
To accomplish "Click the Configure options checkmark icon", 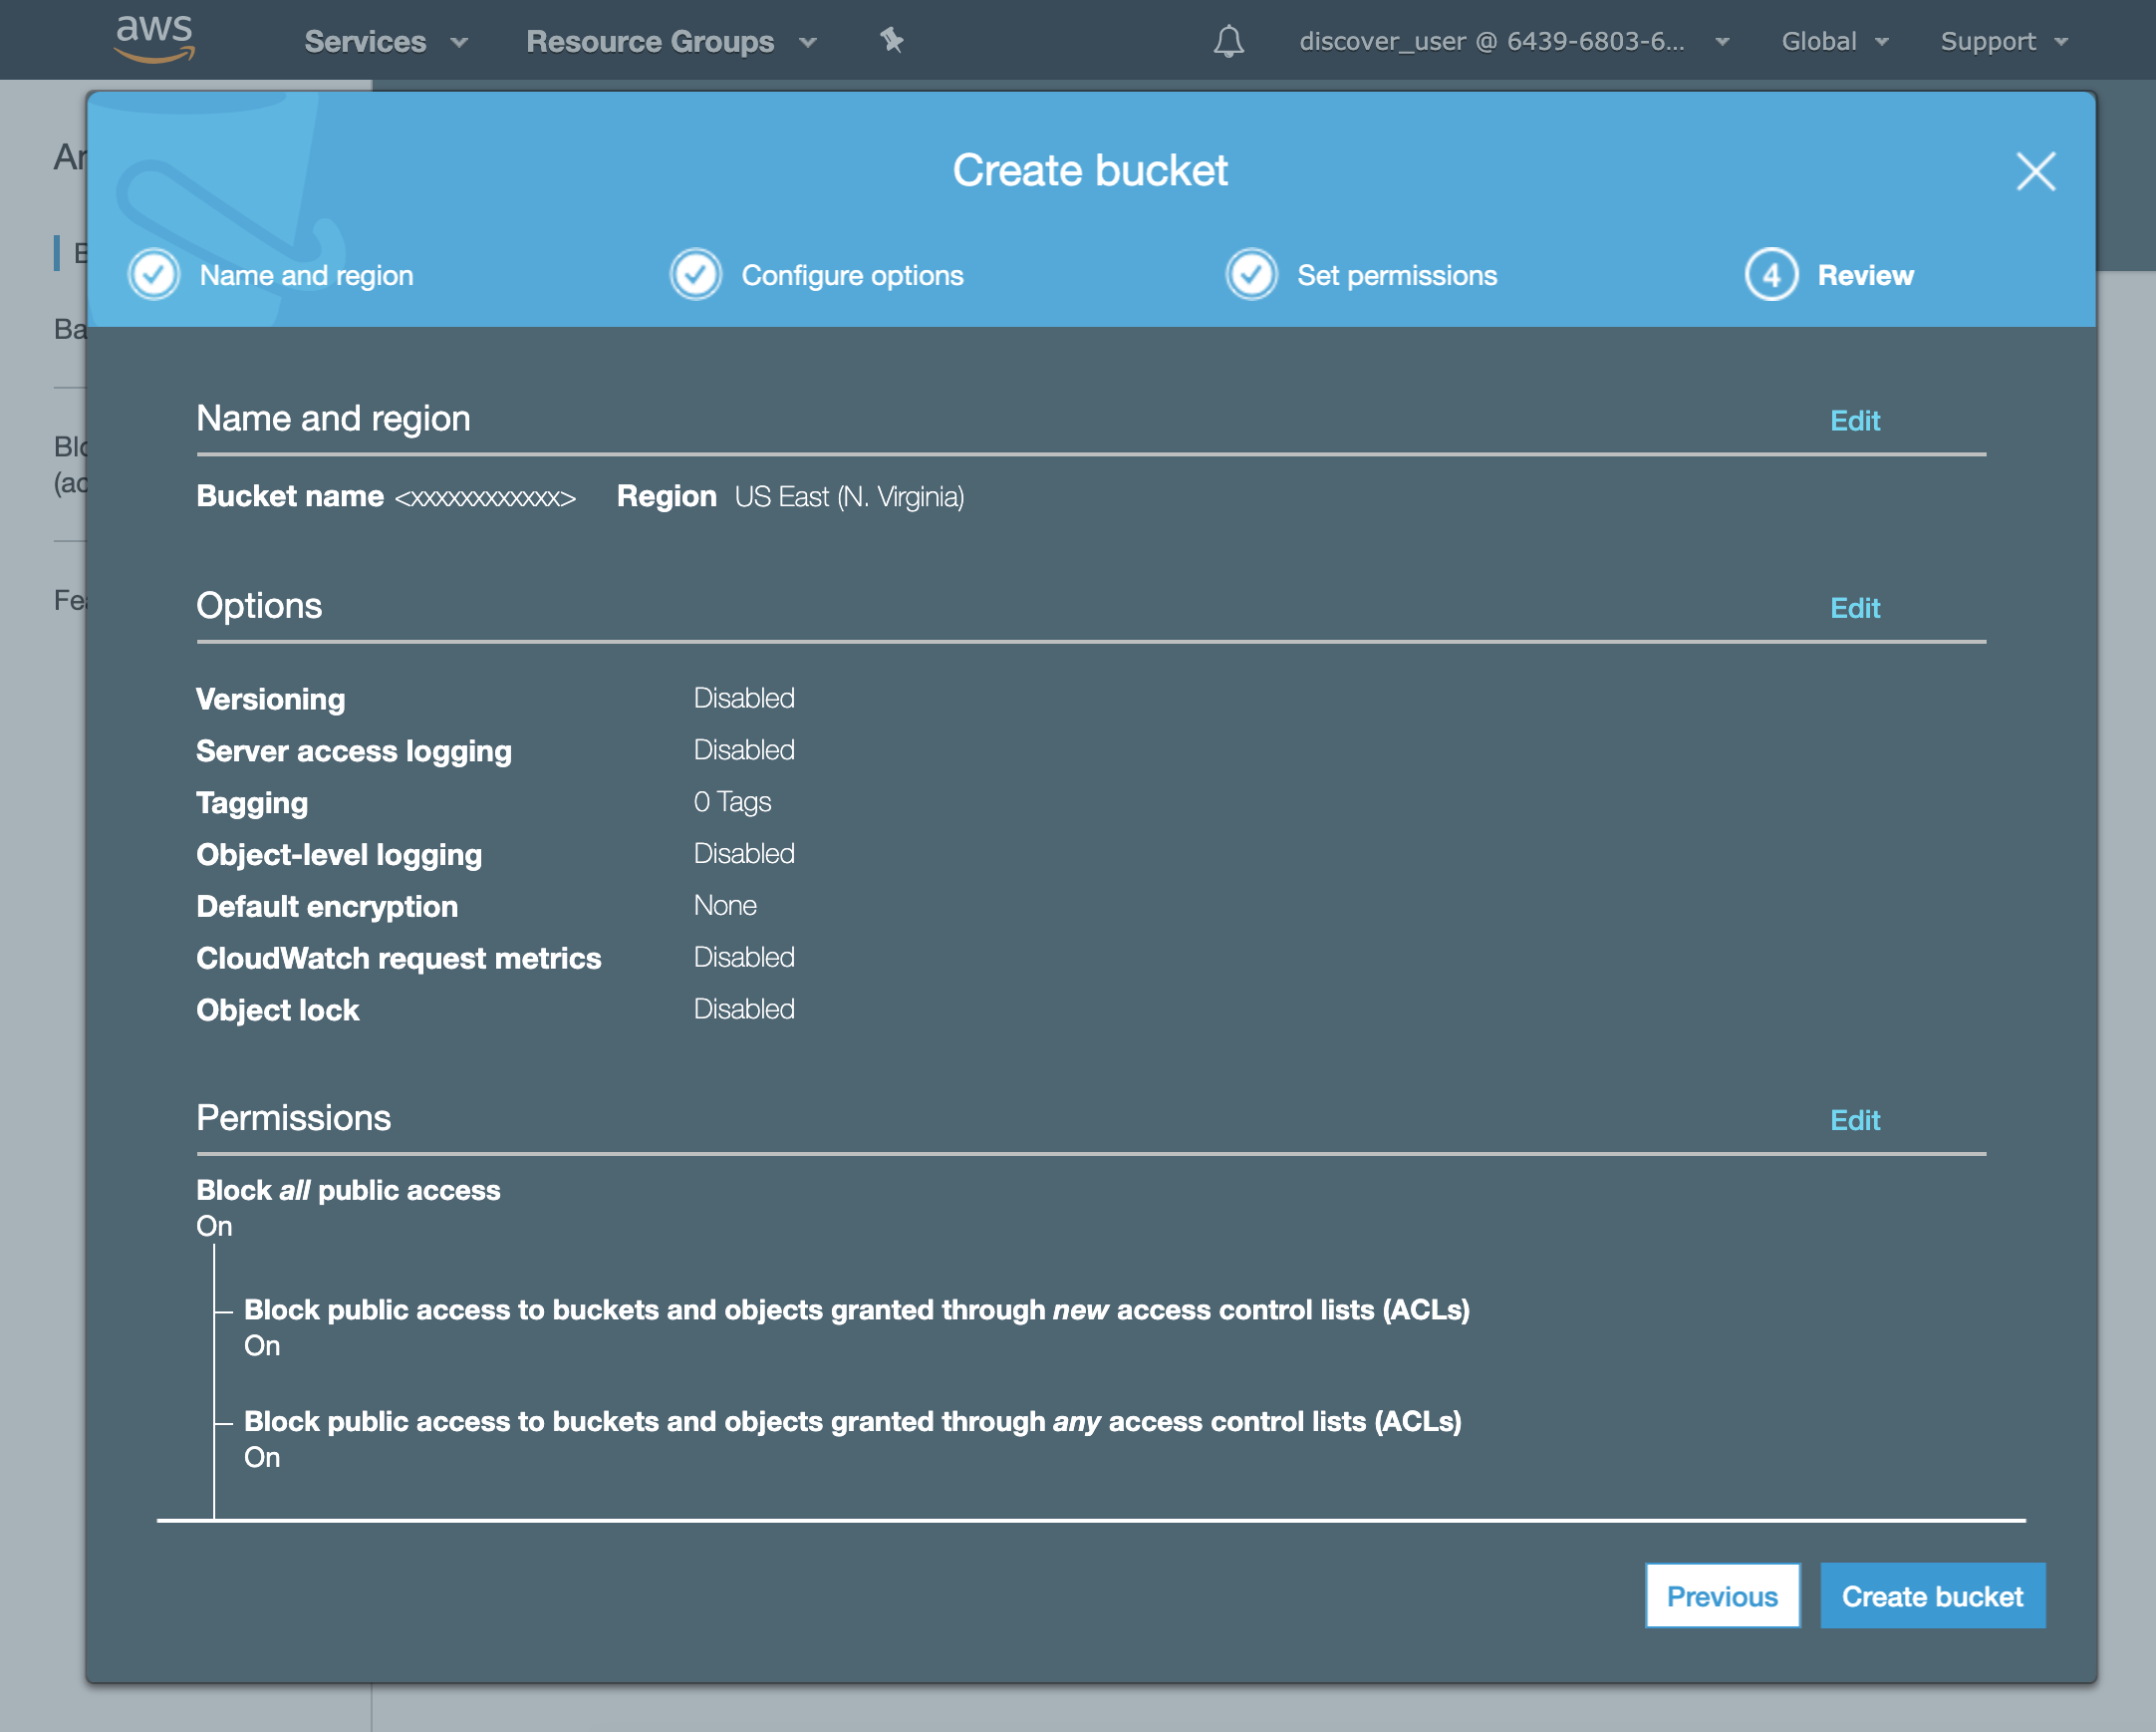I will pos(696,275).
